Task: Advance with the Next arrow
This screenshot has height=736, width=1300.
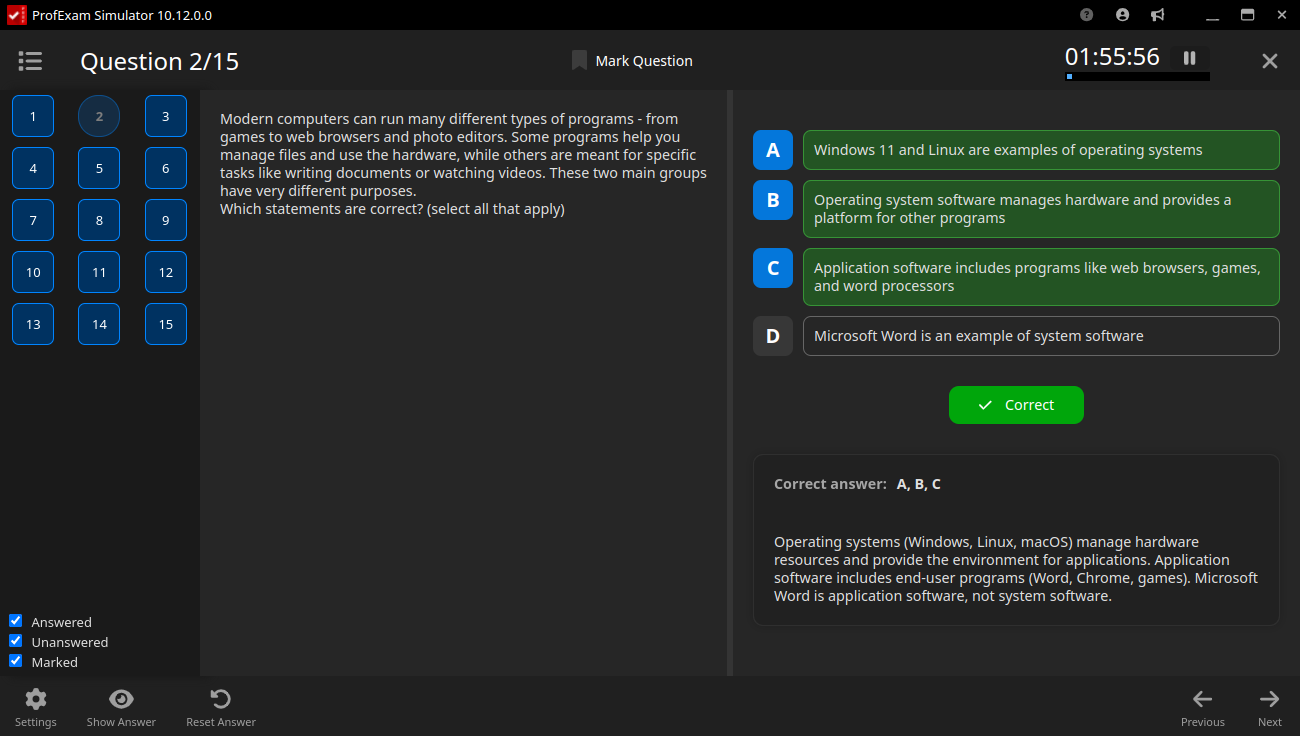Action: click(x=1269, y=699)
